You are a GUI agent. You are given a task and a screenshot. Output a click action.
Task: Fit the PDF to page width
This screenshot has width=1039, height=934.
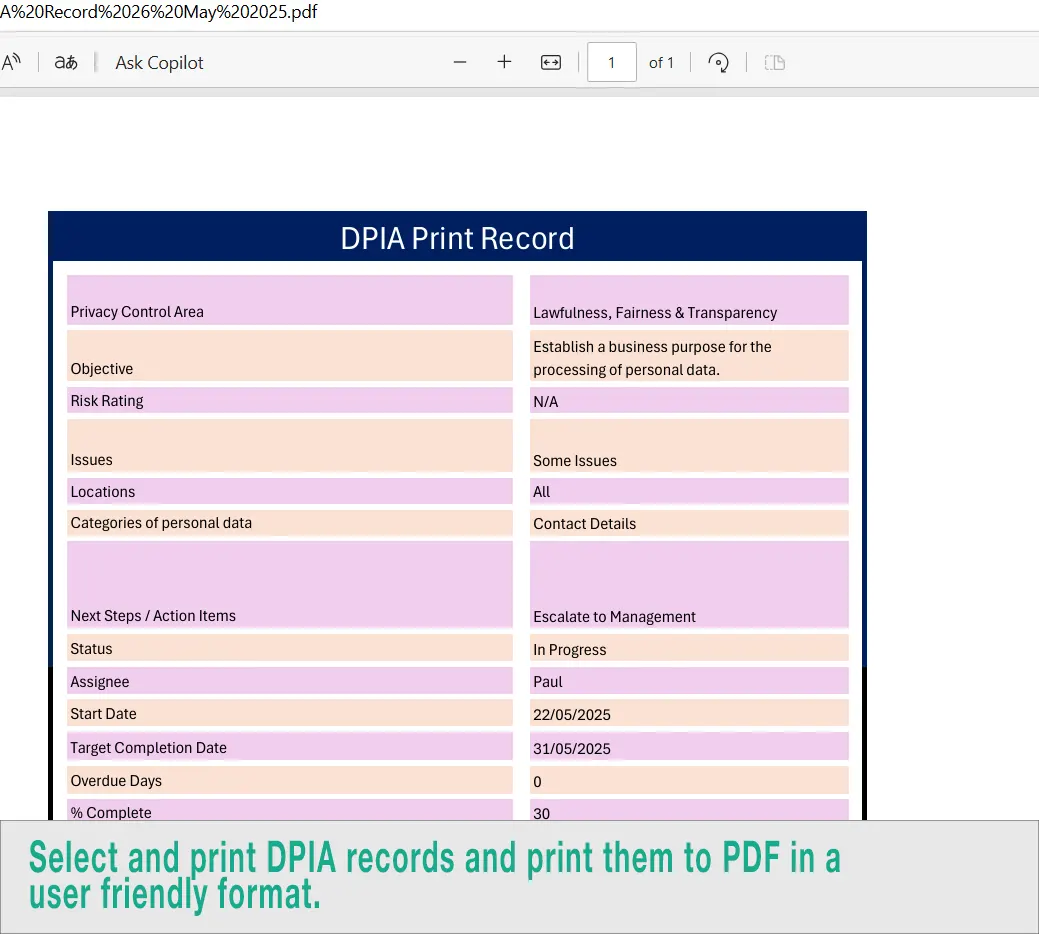click(x=550, y=61)
